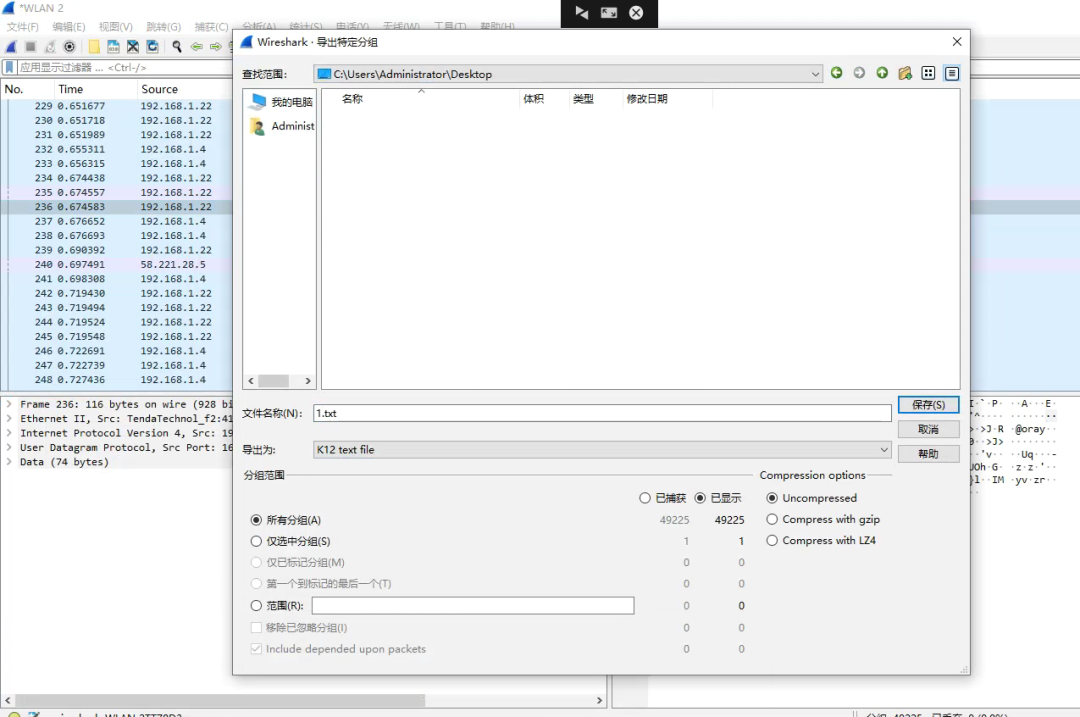Click the 保存(S) save button
This screenshot has height=717, width=1080.
pos(928,405)
